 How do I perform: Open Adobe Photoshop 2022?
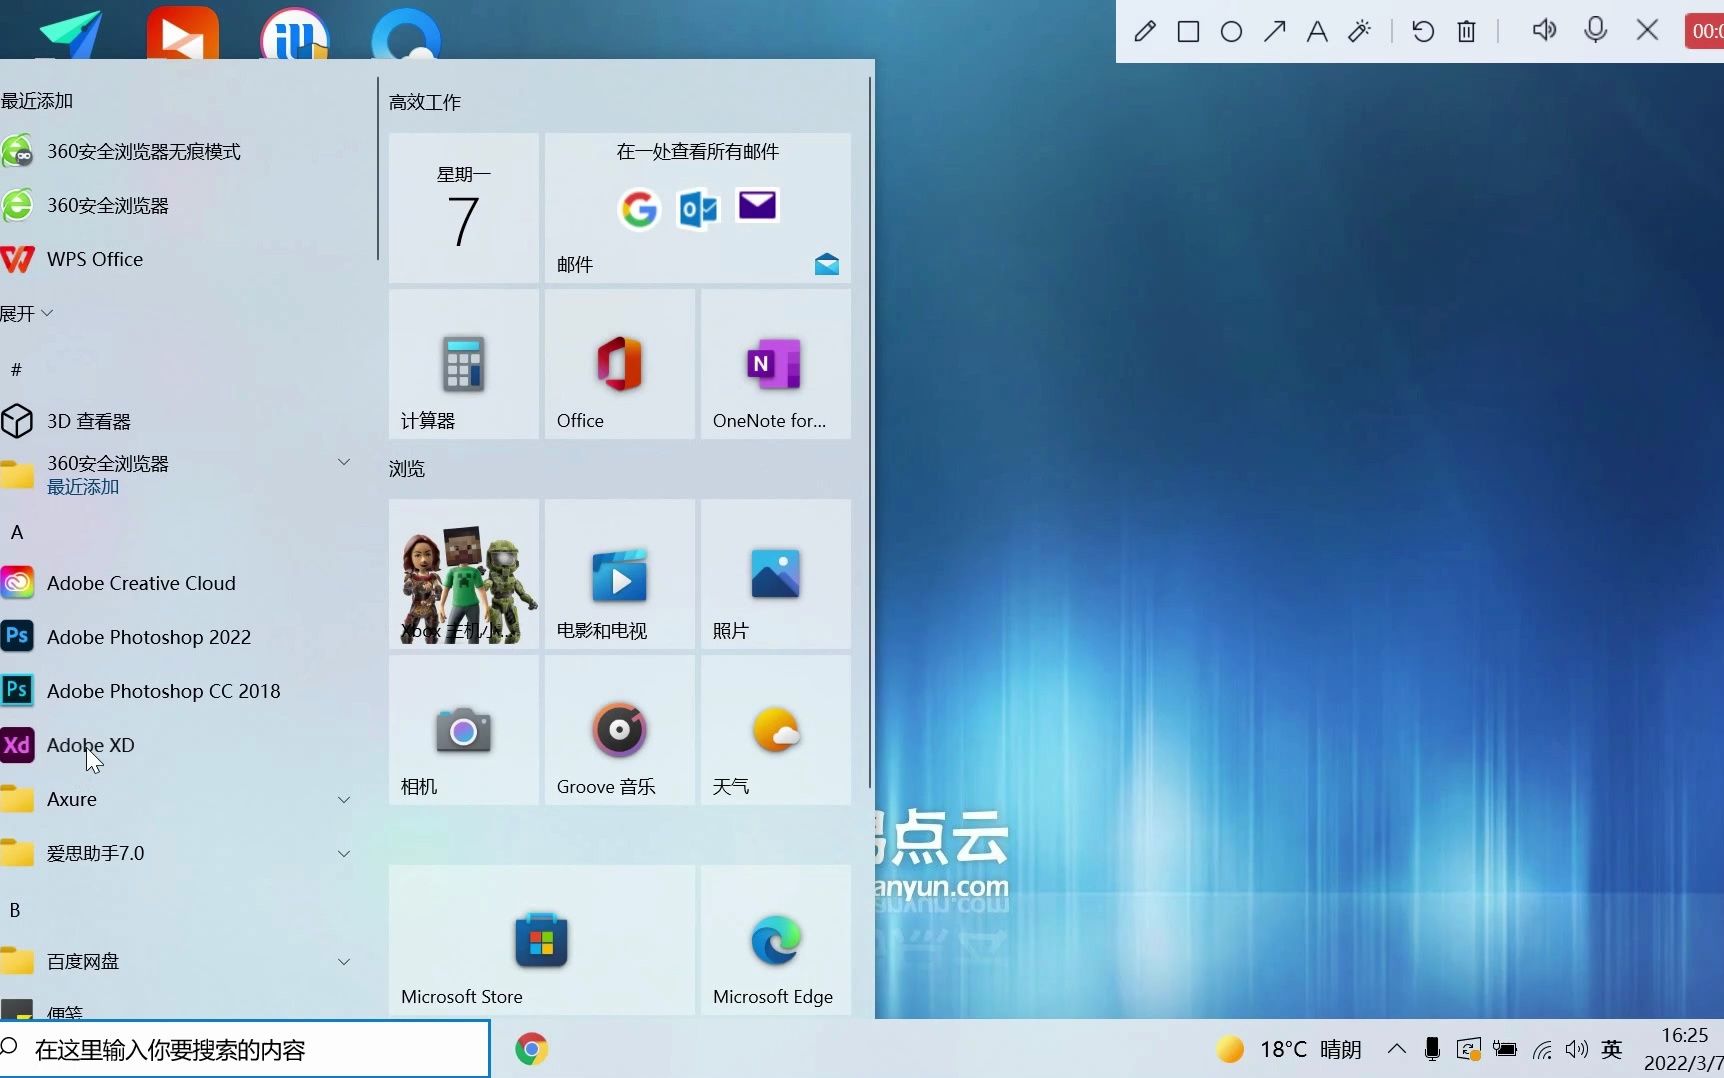pyautogui.click(x=187, y=637)
